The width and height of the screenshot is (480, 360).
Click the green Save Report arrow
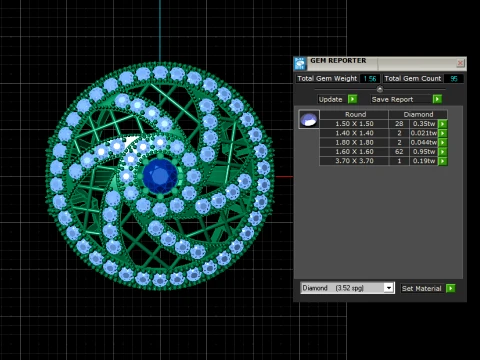pyautogui.click(x=437, y=99)
